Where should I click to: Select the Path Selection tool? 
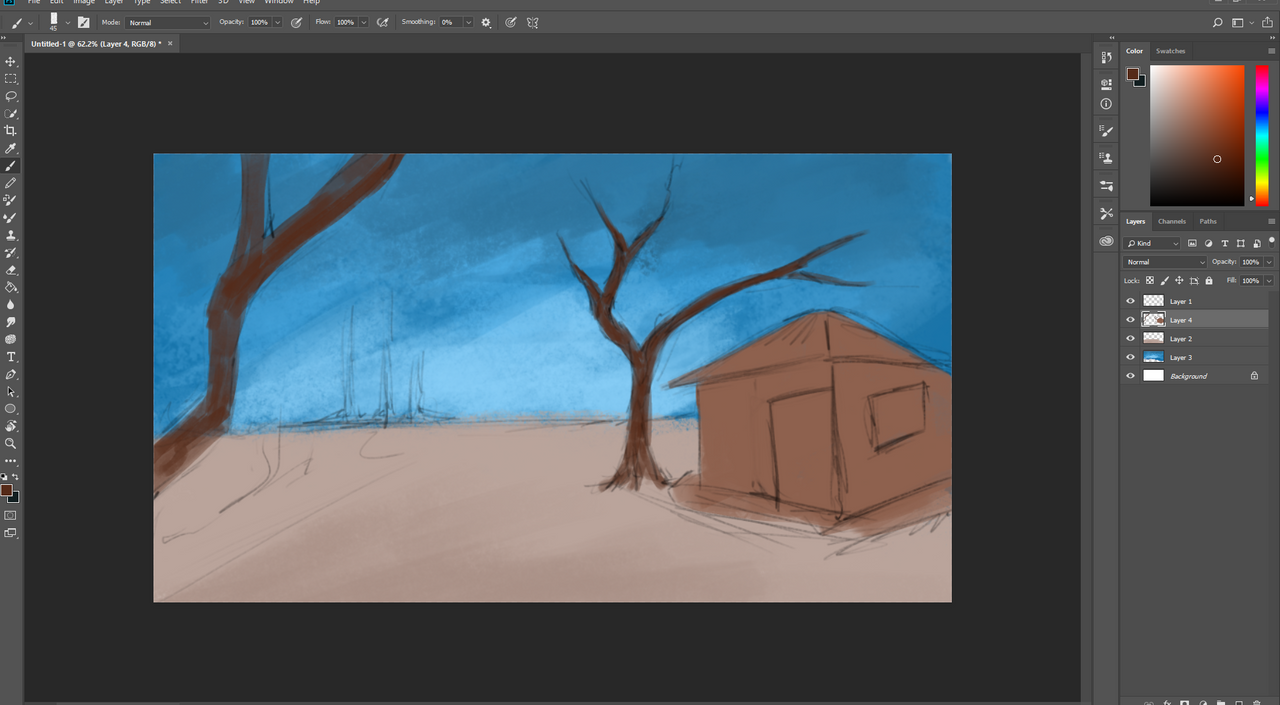click(x=11, y=392)
